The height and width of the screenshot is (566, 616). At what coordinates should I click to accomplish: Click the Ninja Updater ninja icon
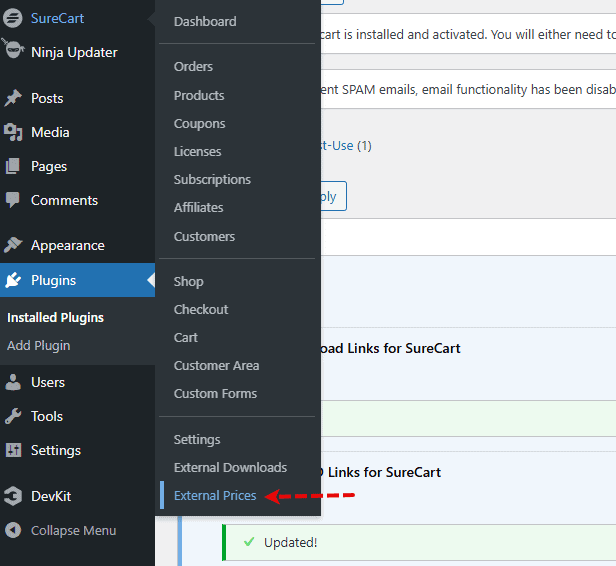tap(12, 49)
